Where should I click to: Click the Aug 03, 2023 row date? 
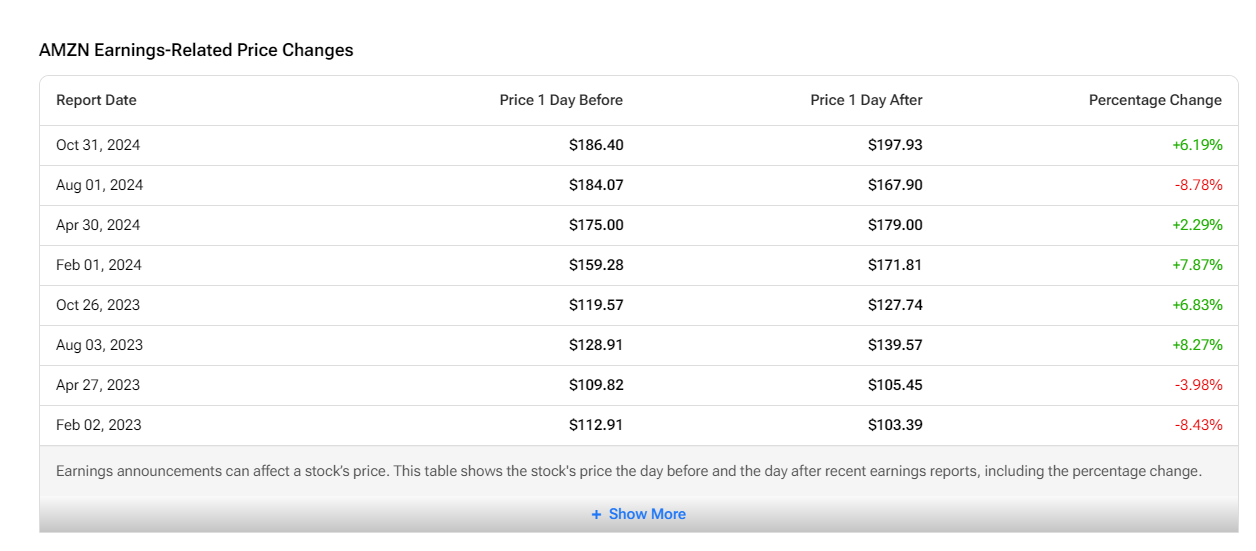pos(99,345)
